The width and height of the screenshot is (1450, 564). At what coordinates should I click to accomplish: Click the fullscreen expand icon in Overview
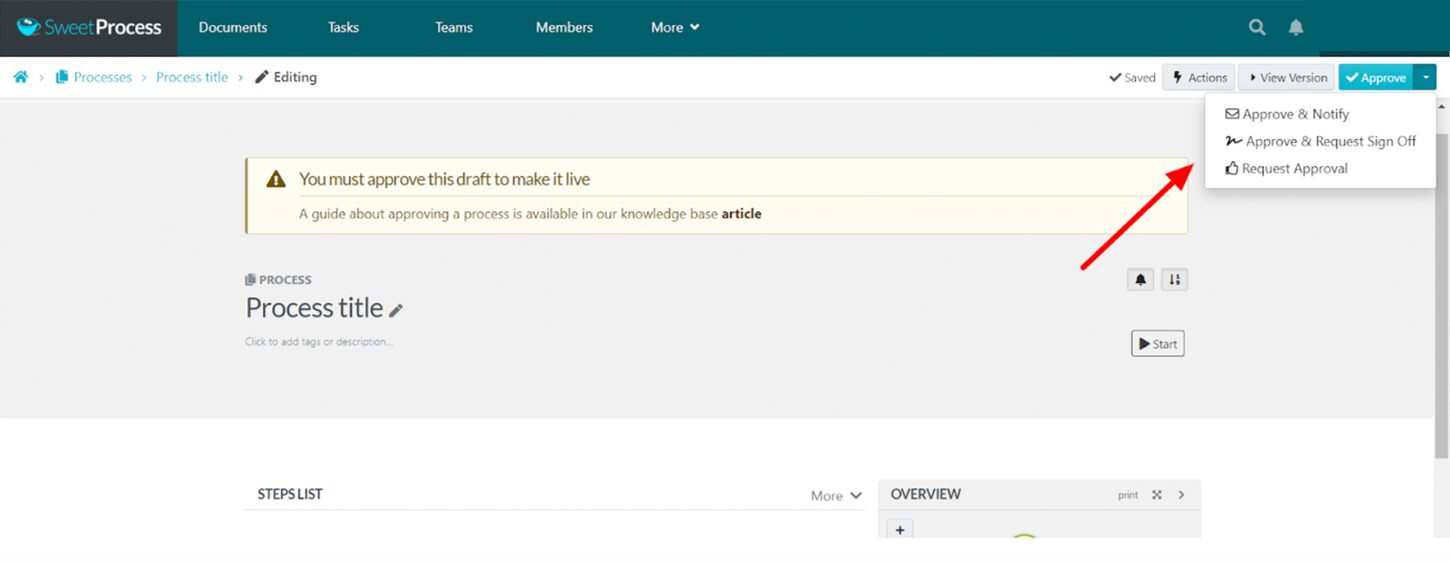(x=1157, y=495)
